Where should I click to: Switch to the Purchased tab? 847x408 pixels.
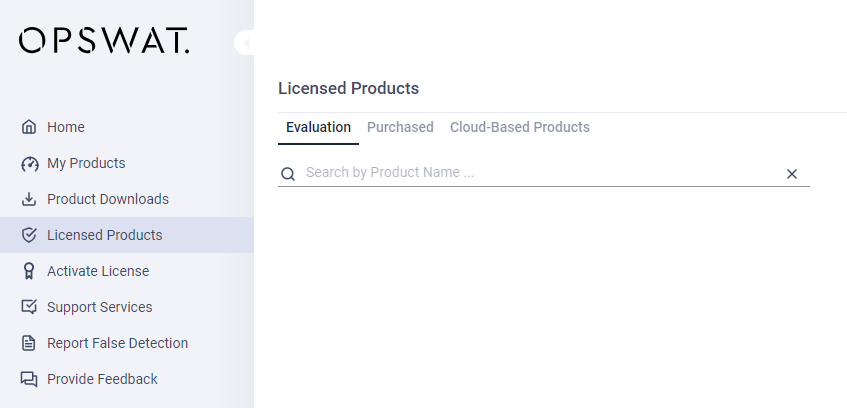(400, 127)
